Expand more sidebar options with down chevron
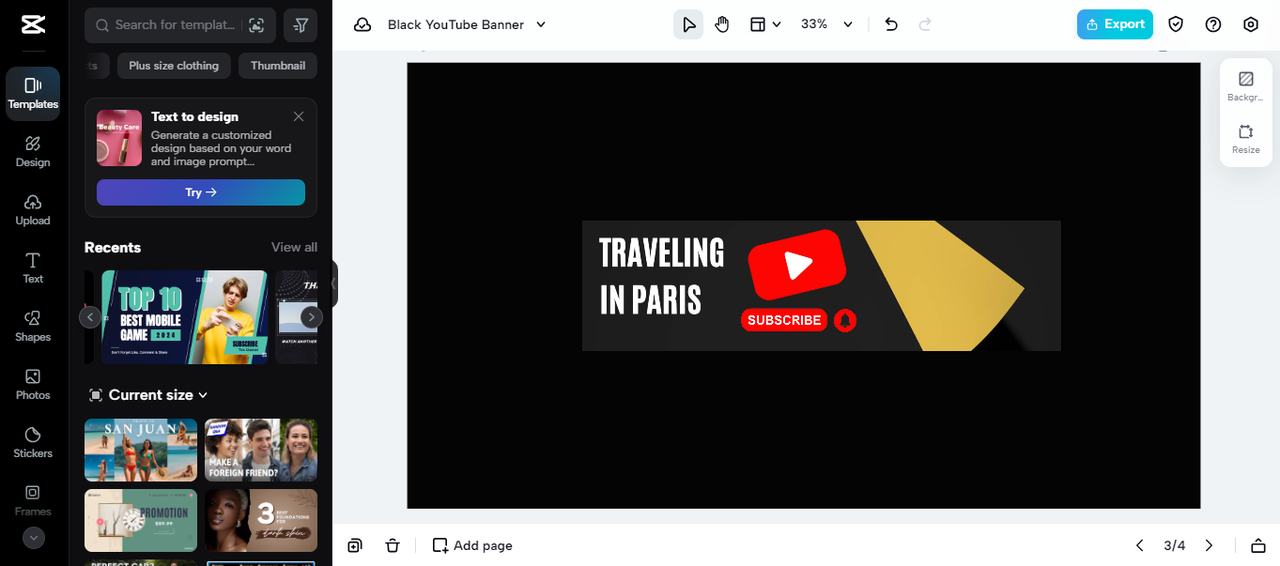 tap(34, 538)
